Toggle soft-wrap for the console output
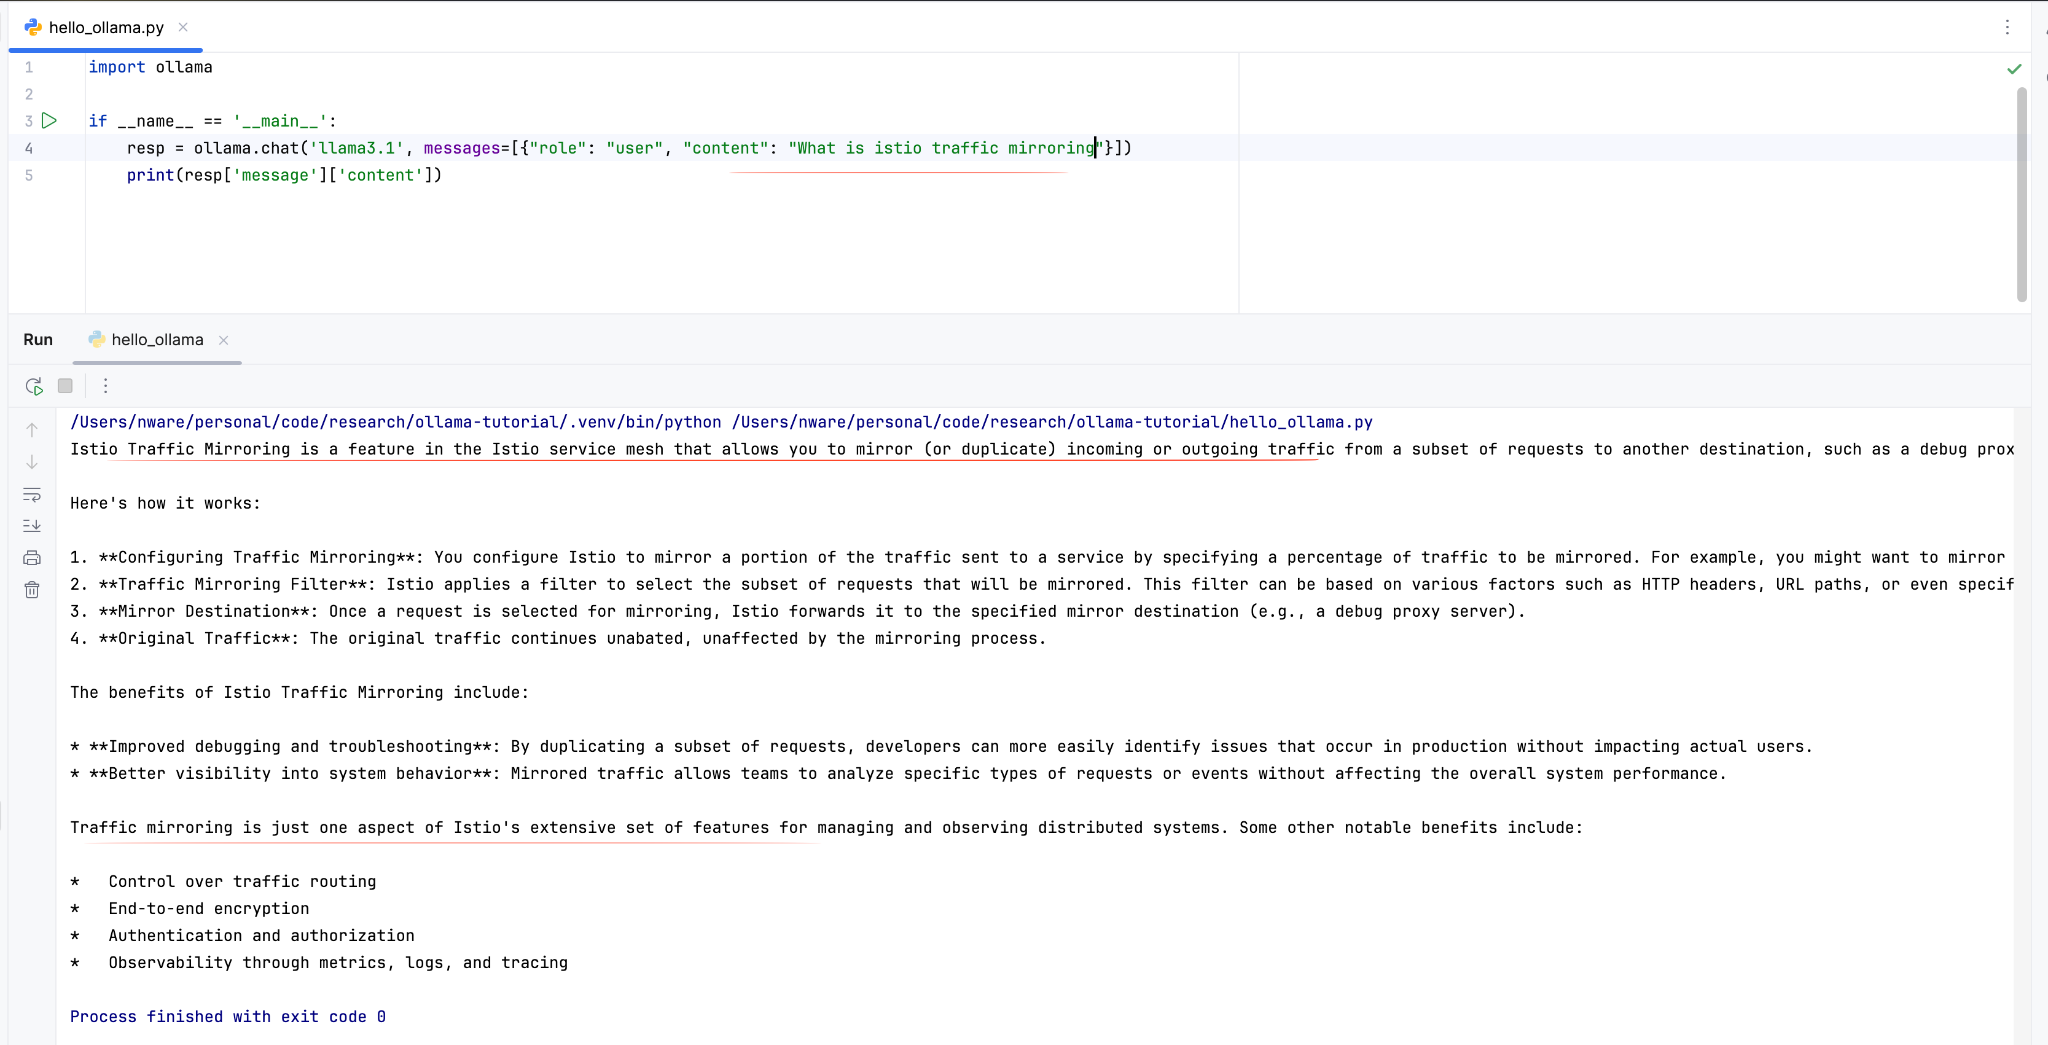2048x1045 pixels. tap(31, 494)
